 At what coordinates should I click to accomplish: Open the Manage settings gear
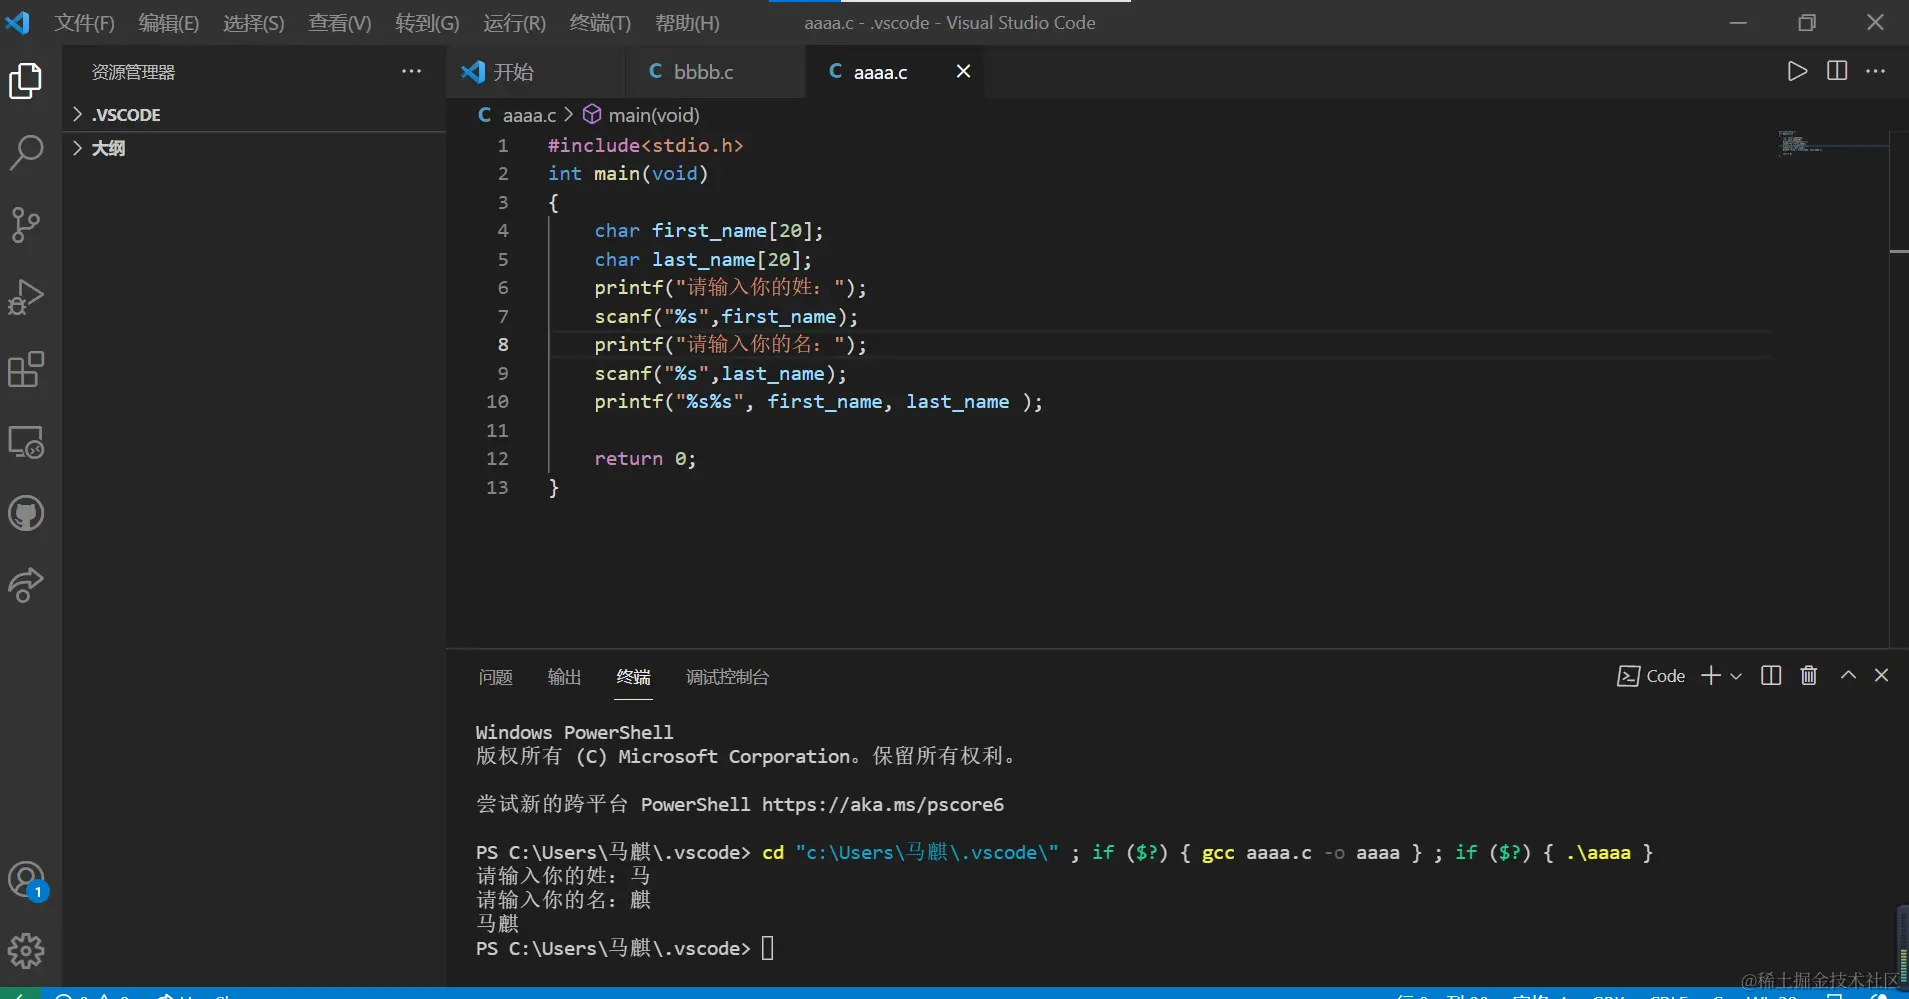27,950
